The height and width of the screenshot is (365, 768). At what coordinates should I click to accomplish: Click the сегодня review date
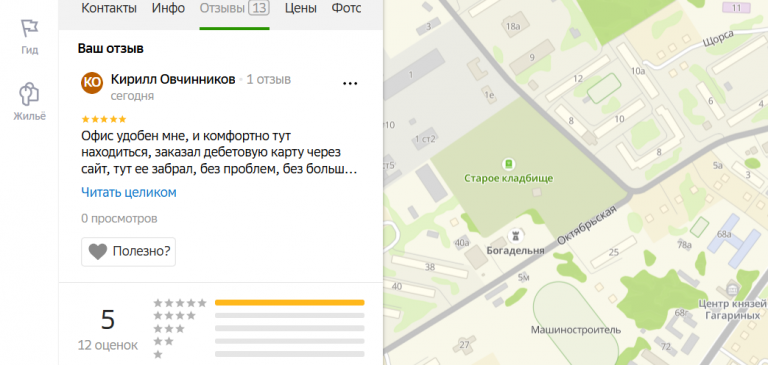132,96
